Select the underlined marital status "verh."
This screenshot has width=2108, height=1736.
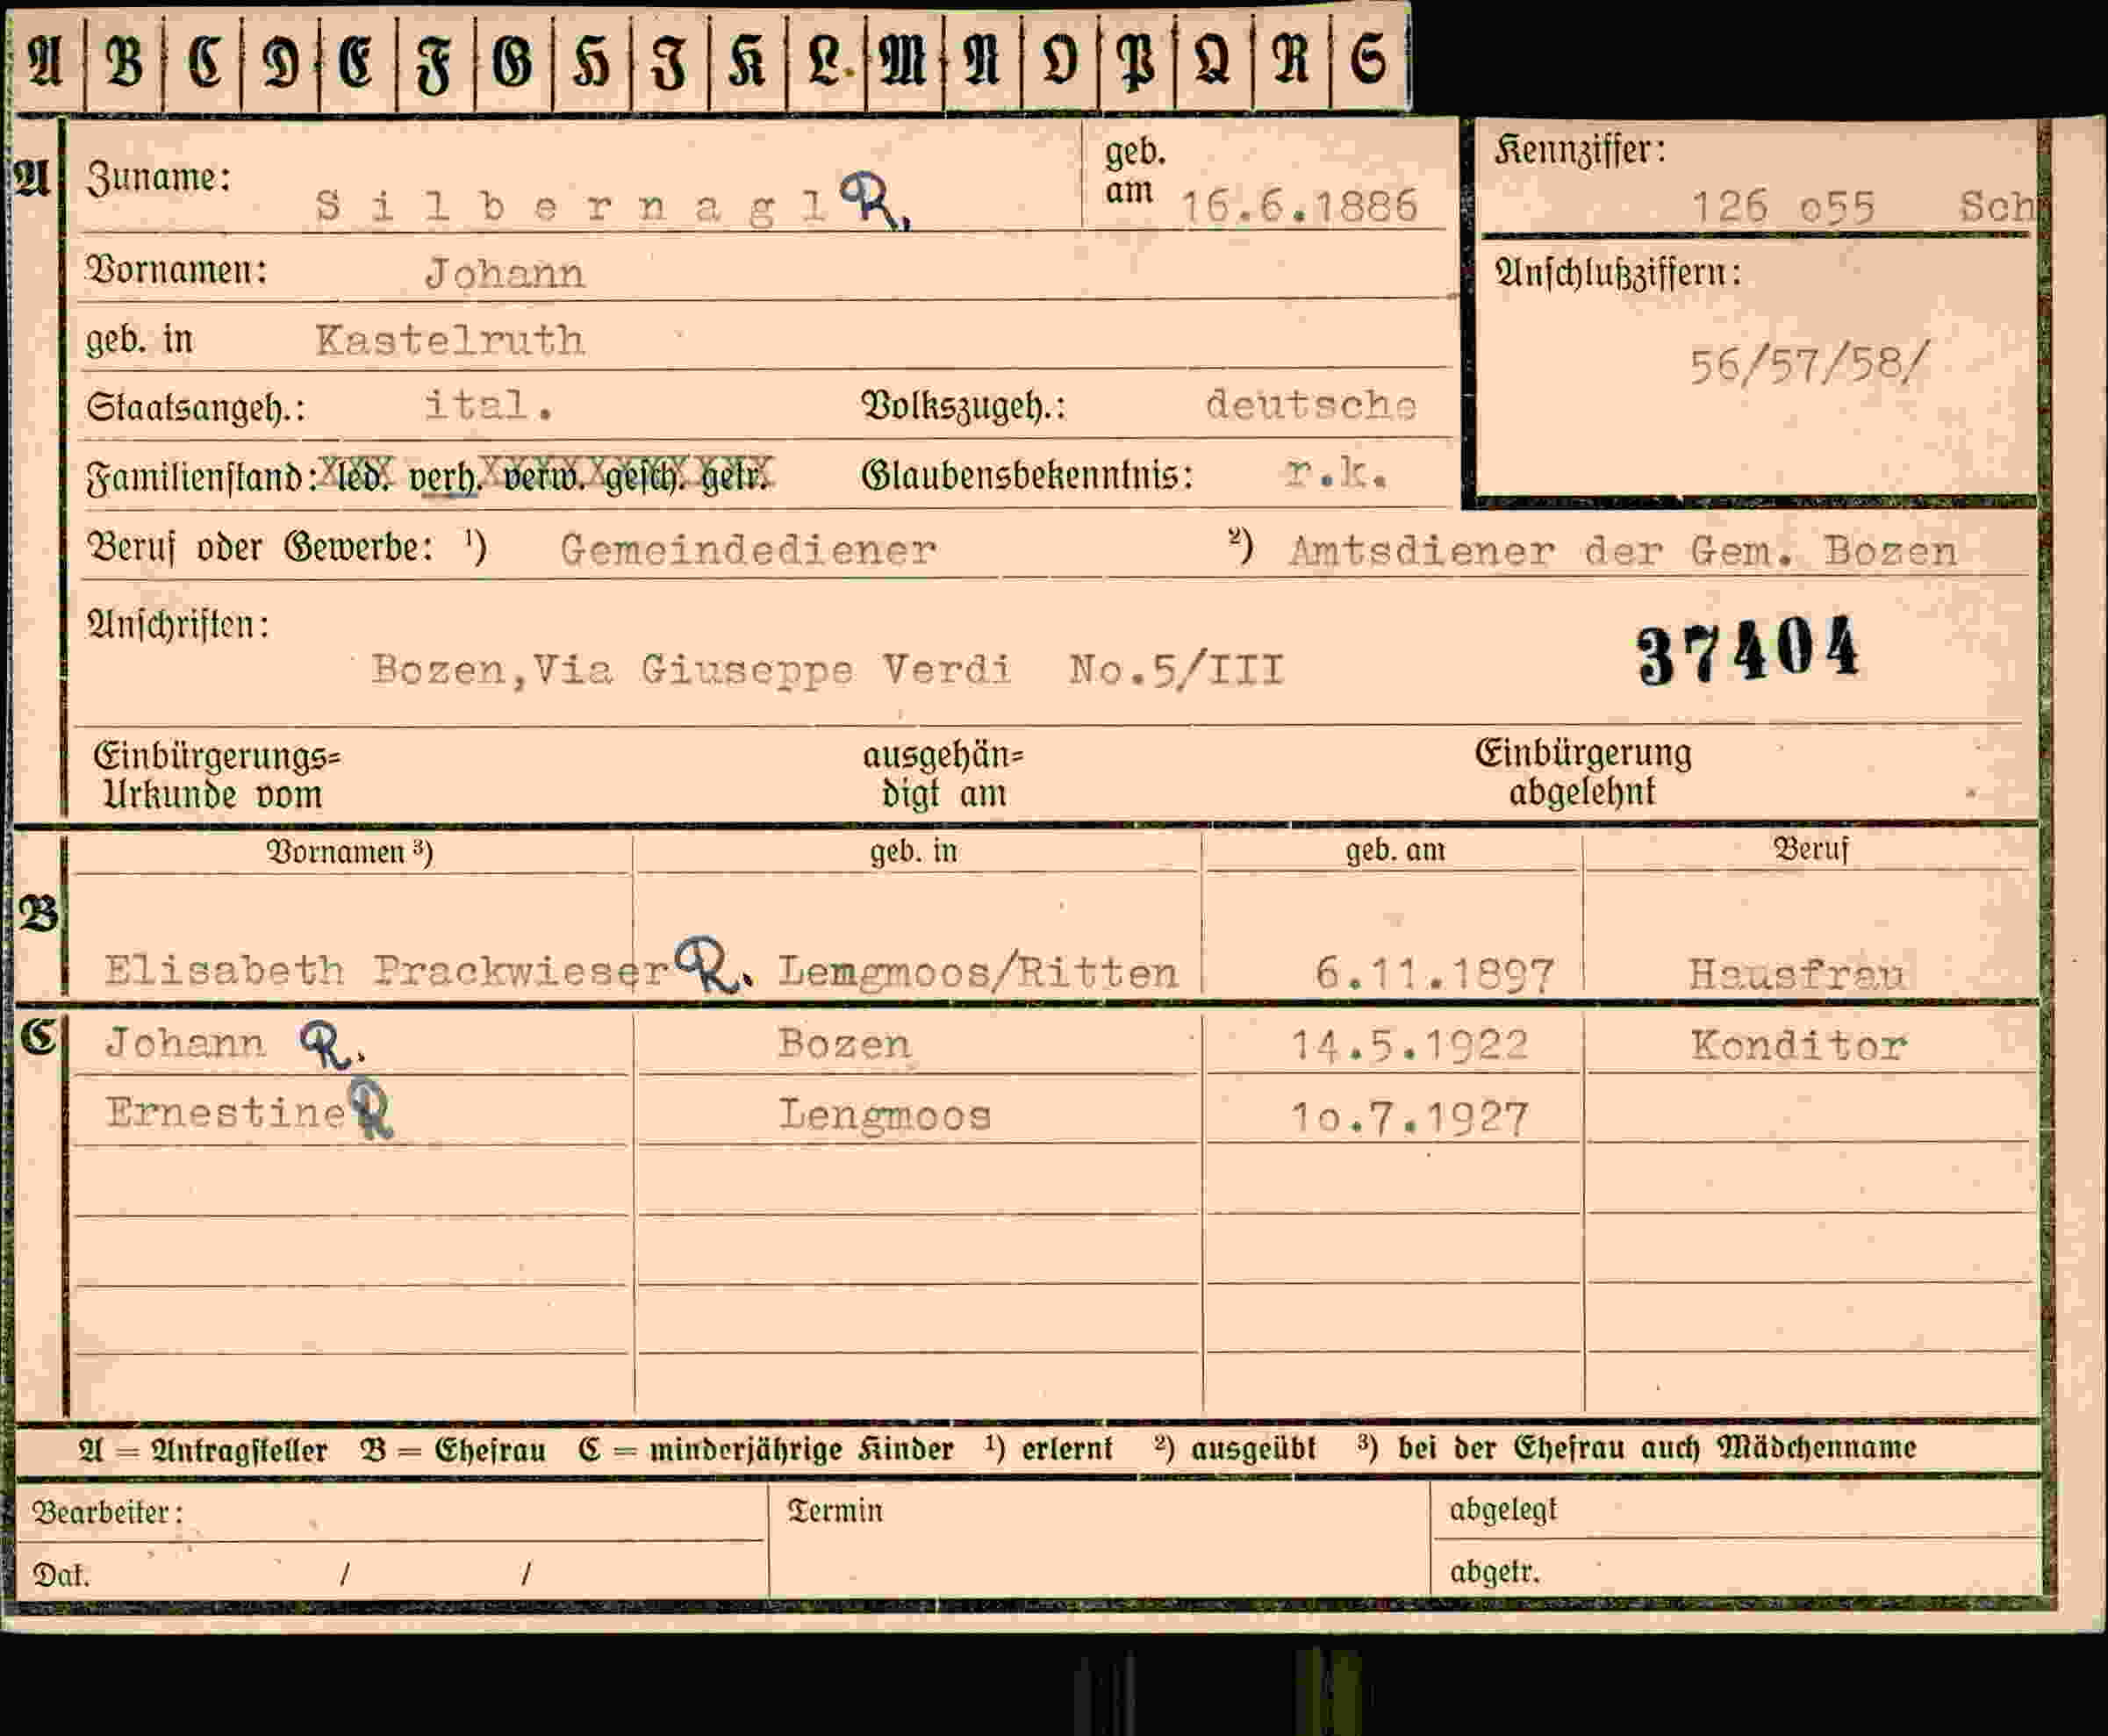click(x=445, y=478)
